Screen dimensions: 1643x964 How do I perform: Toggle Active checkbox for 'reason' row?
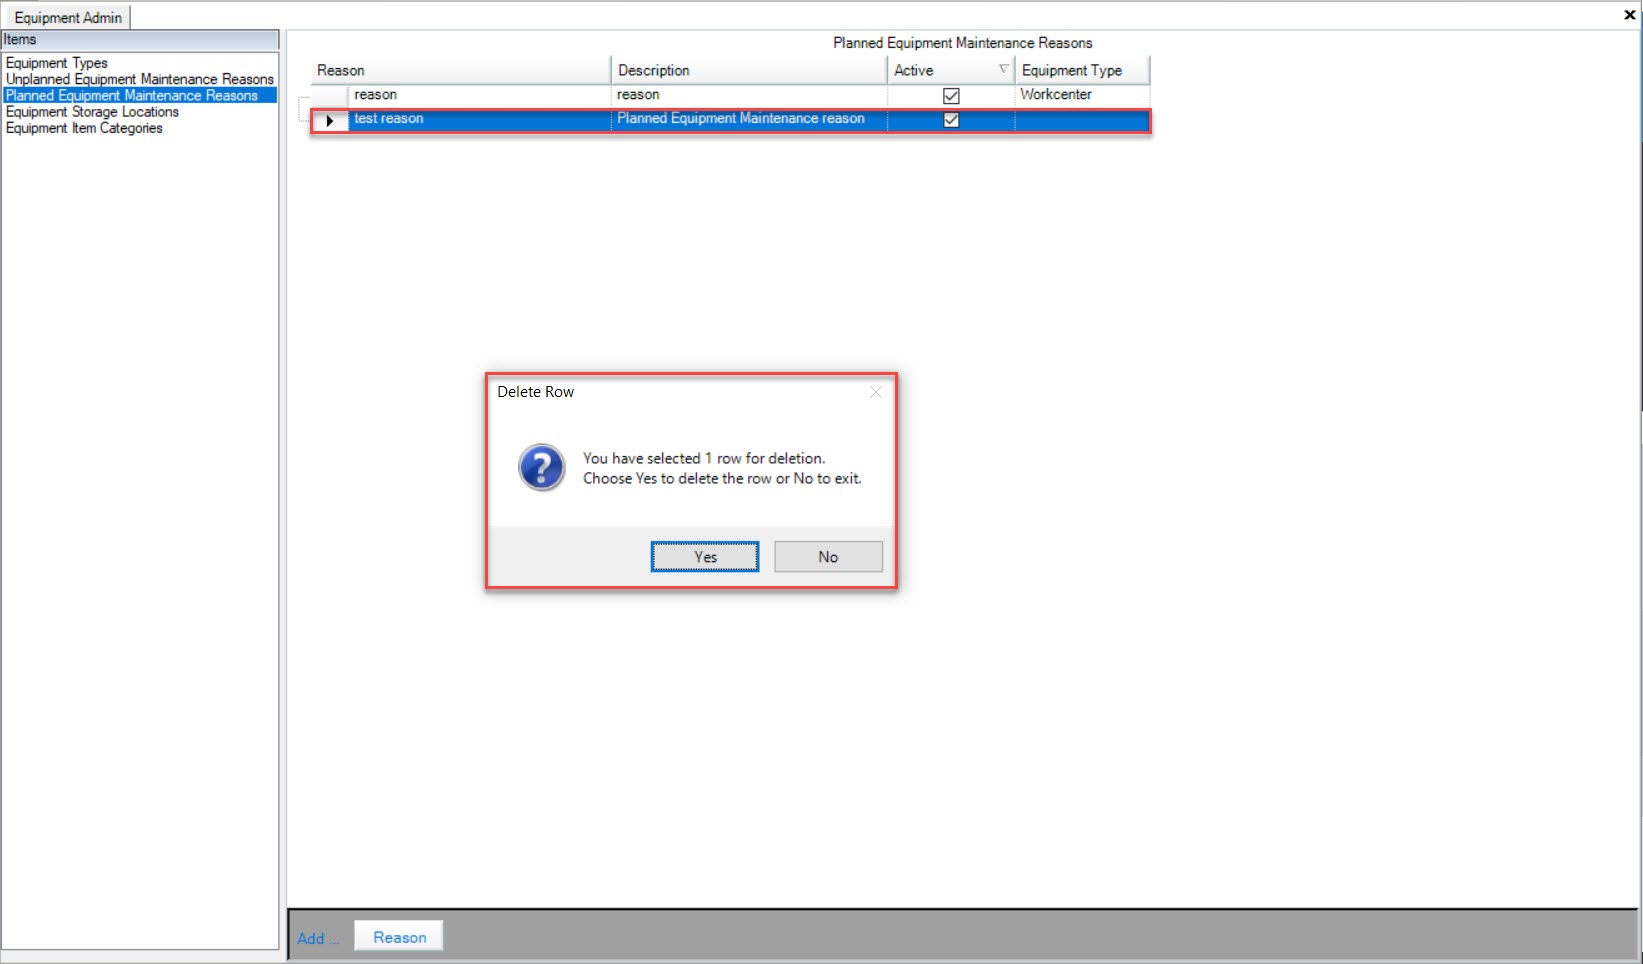point(951,96)
